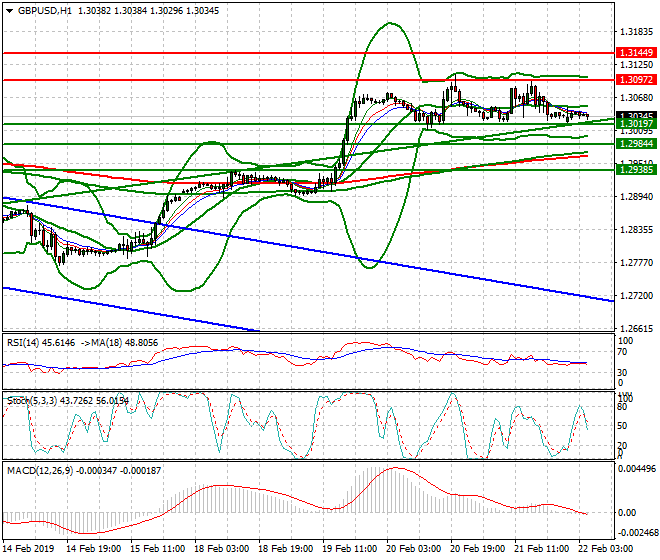The height and width of the screenshot is (560, 660).
Task: Select the GBPUSD,H1 chart title text
Action: [x=45, y=11]
